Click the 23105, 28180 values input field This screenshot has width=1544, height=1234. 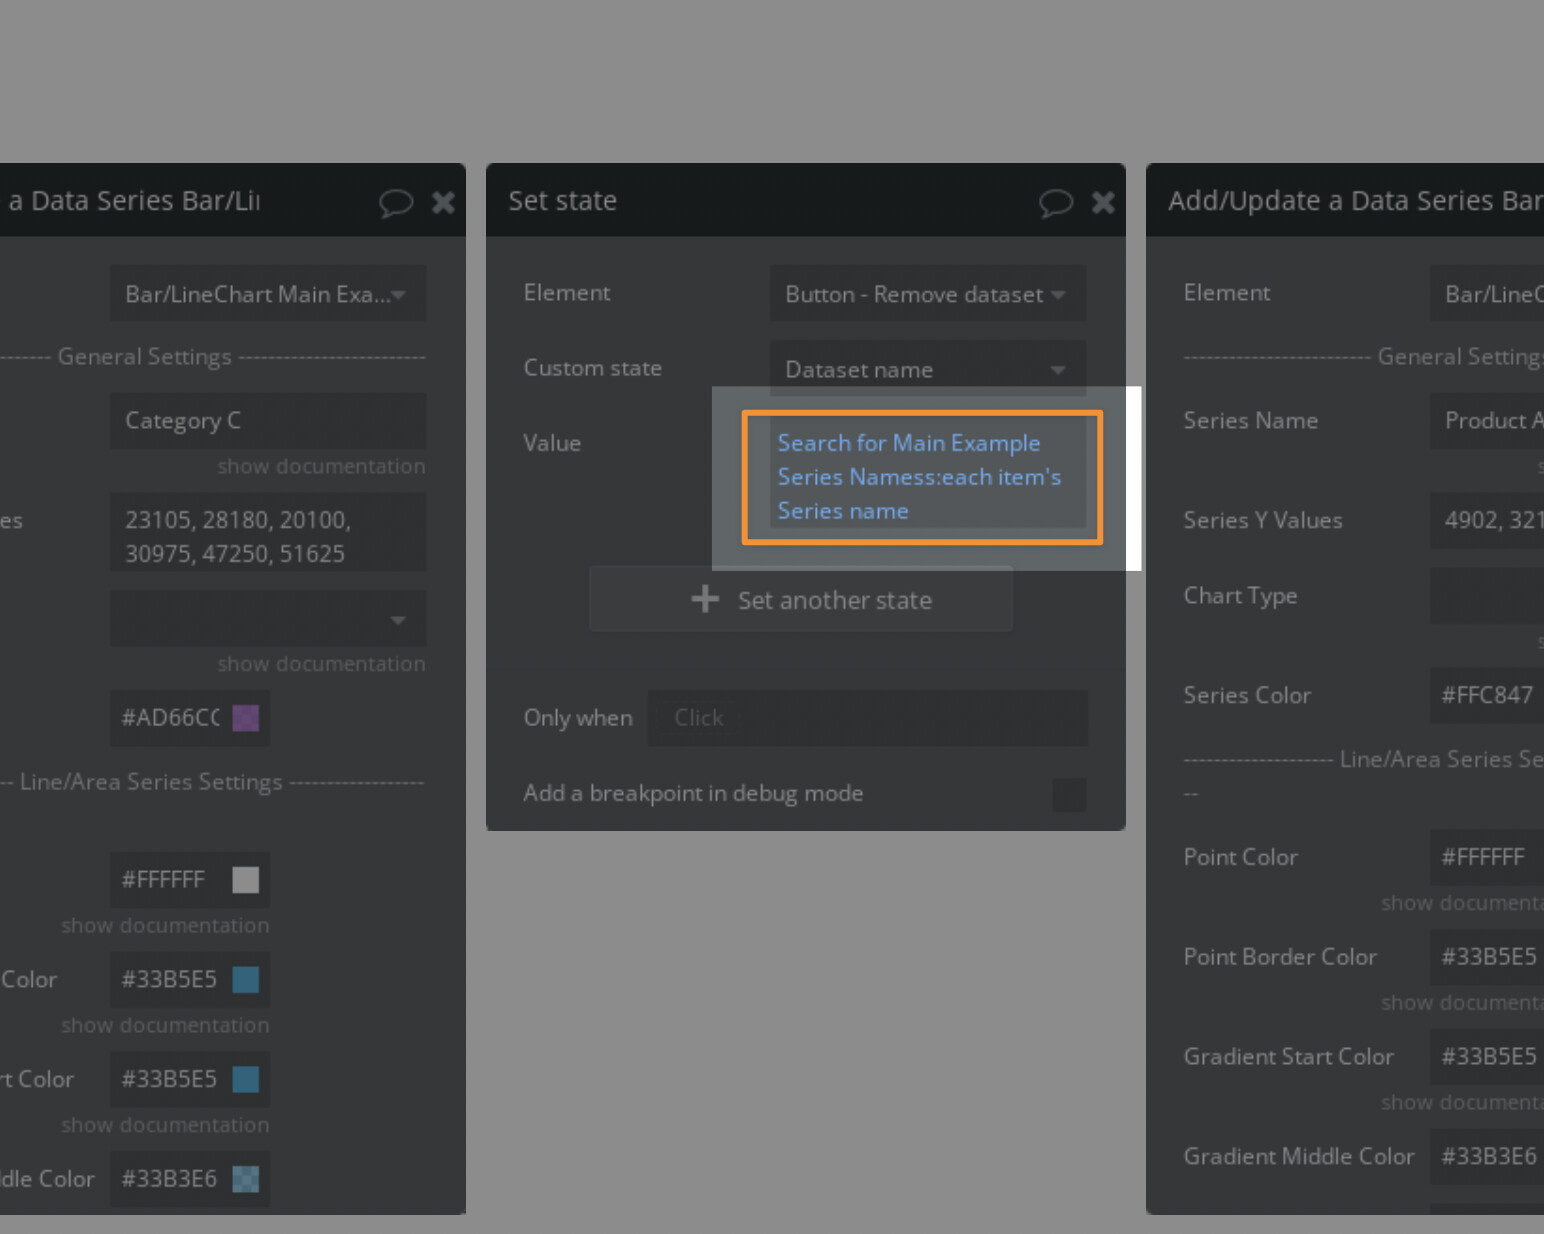coord(267,536)
